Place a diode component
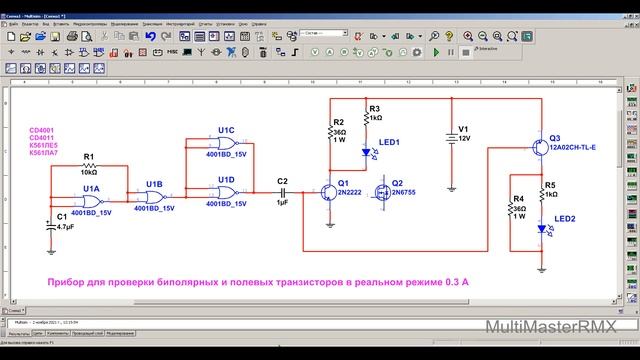This screenshot has height=360, width=640. (x=40, y=52)
